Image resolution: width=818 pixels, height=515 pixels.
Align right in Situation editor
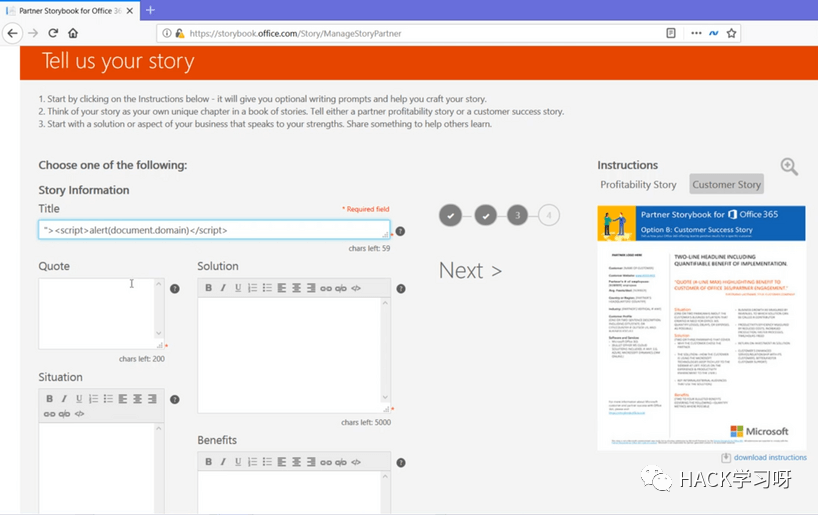(x=152, y=399)
